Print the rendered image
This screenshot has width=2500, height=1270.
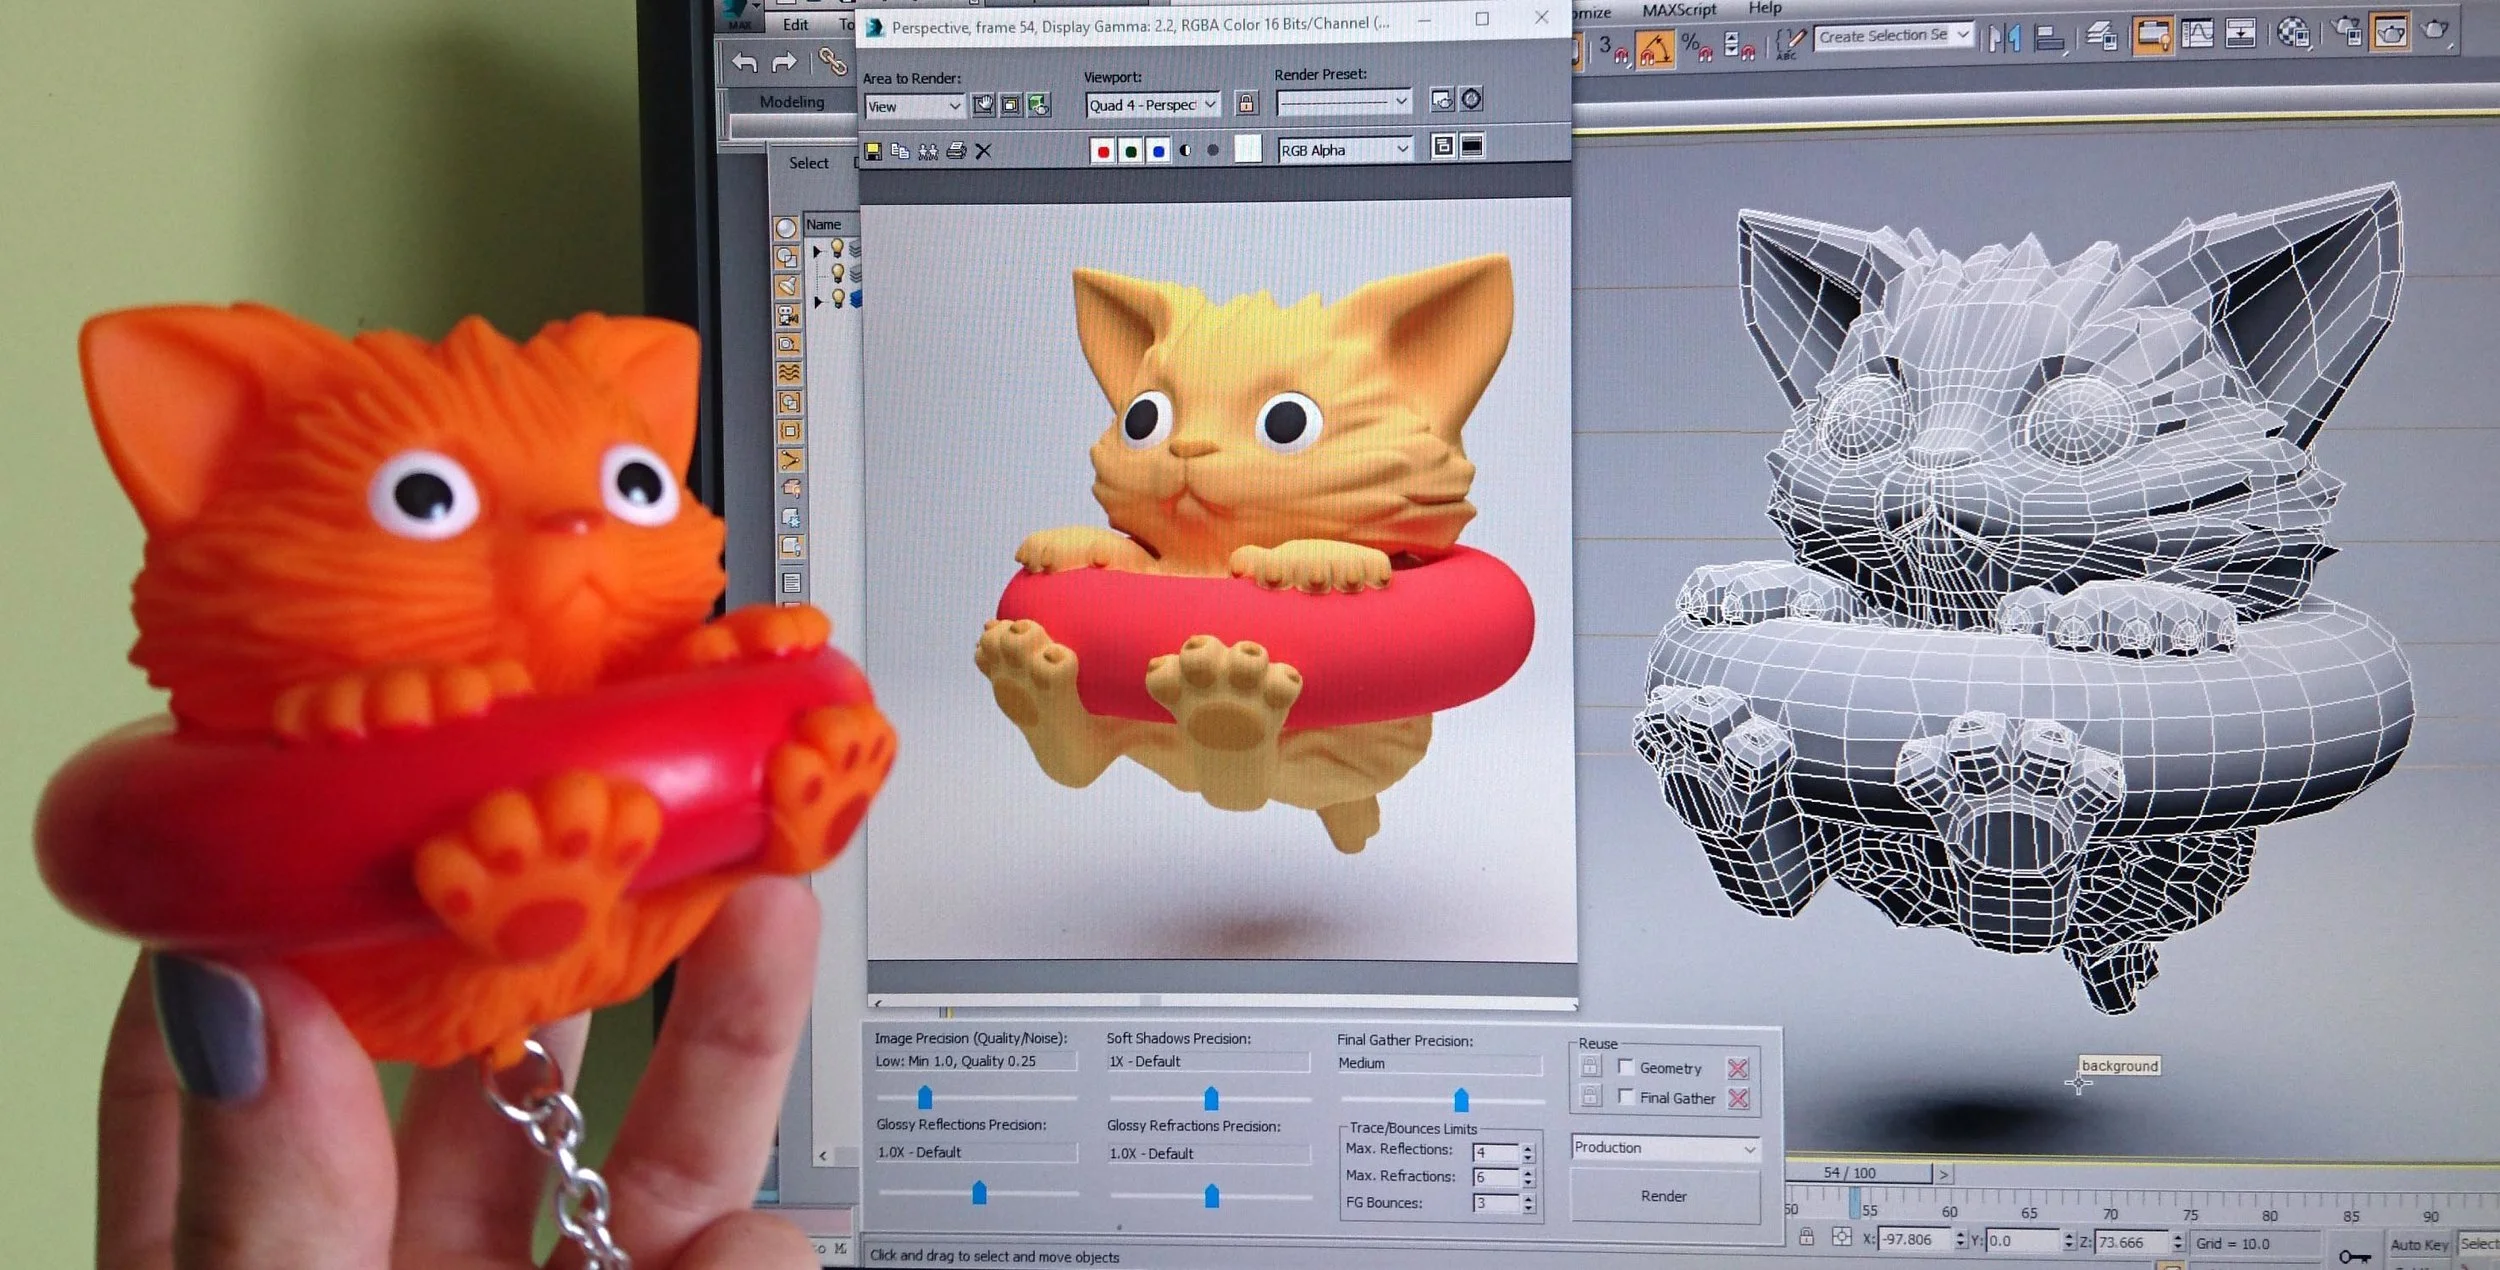(956, 151)
